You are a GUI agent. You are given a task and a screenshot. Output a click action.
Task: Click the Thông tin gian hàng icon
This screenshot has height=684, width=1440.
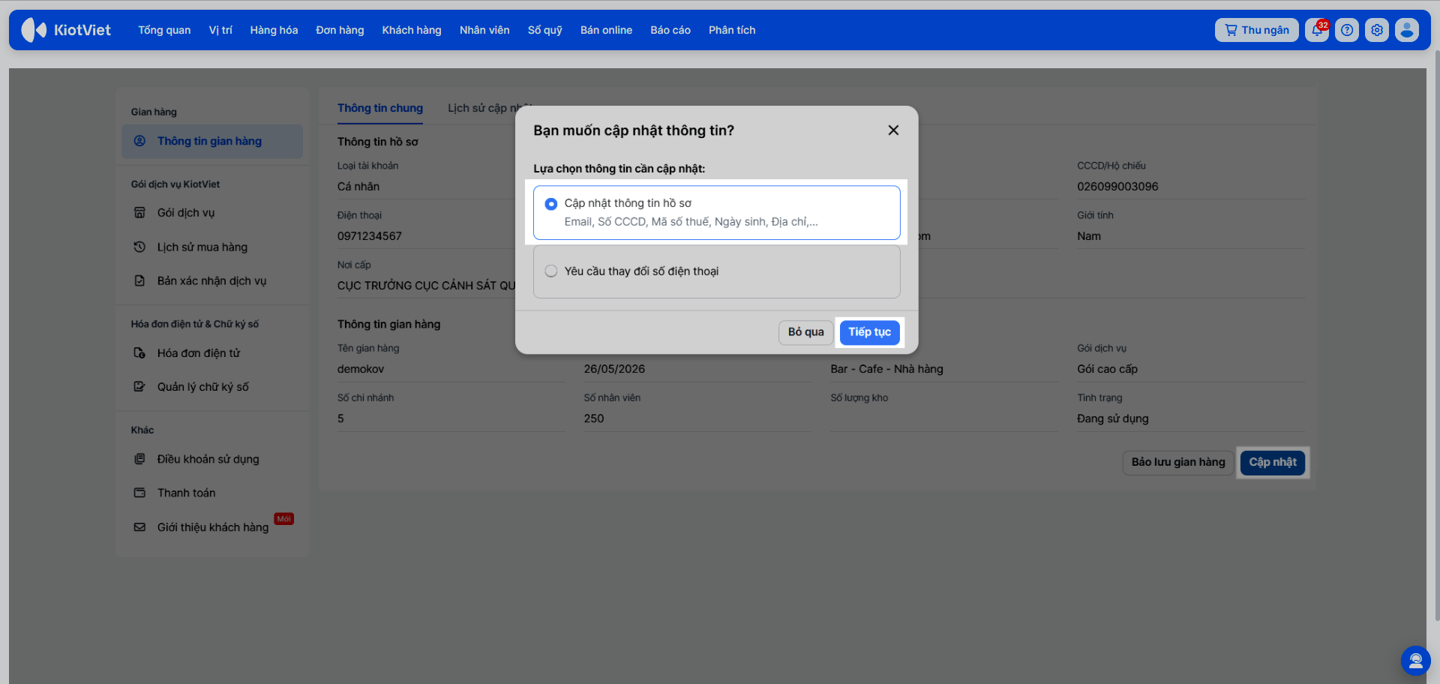140,141
